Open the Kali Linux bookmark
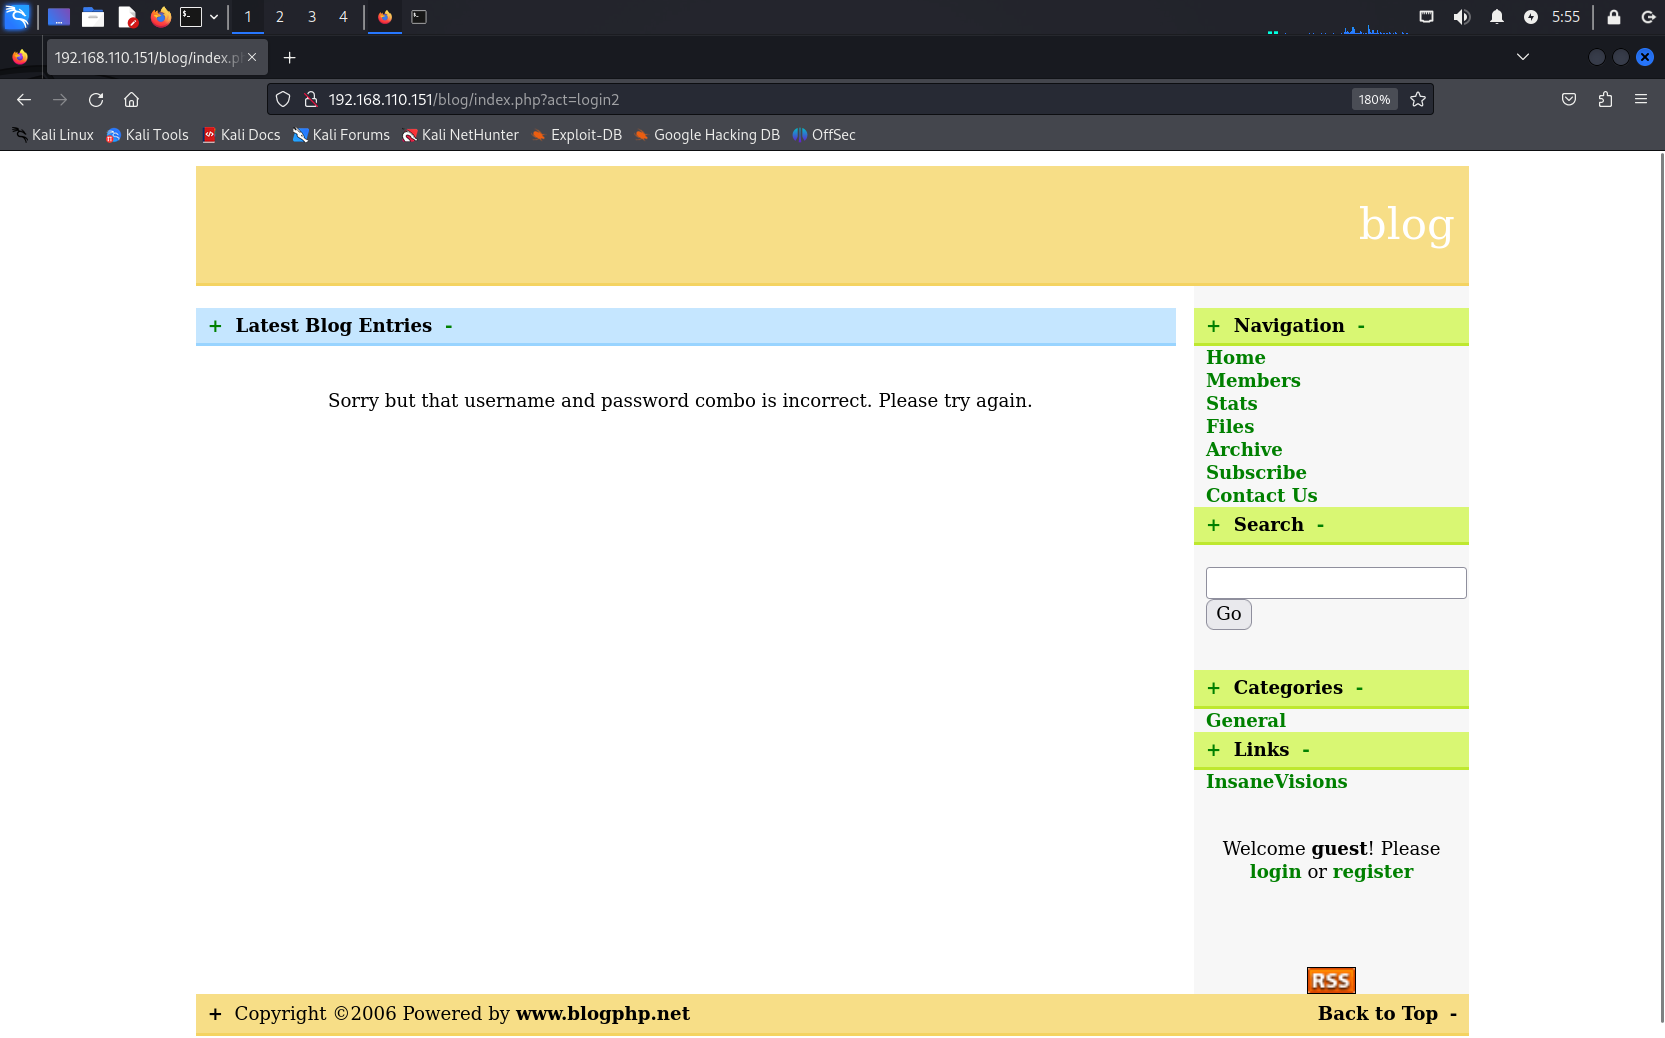 53,135
